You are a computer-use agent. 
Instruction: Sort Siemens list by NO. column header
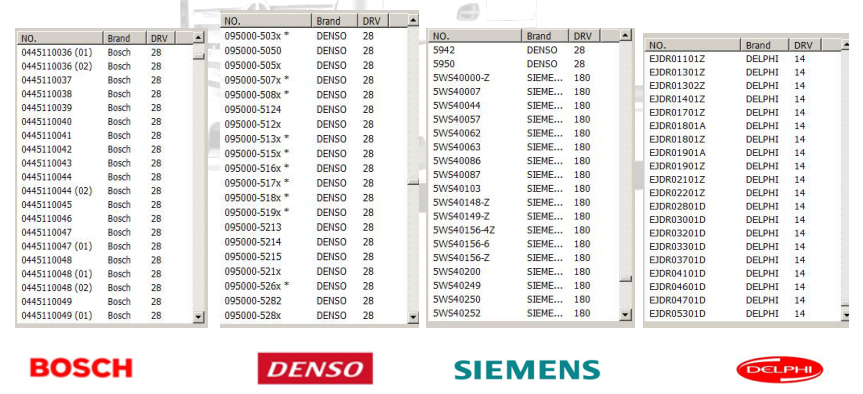tap(476, 36)
